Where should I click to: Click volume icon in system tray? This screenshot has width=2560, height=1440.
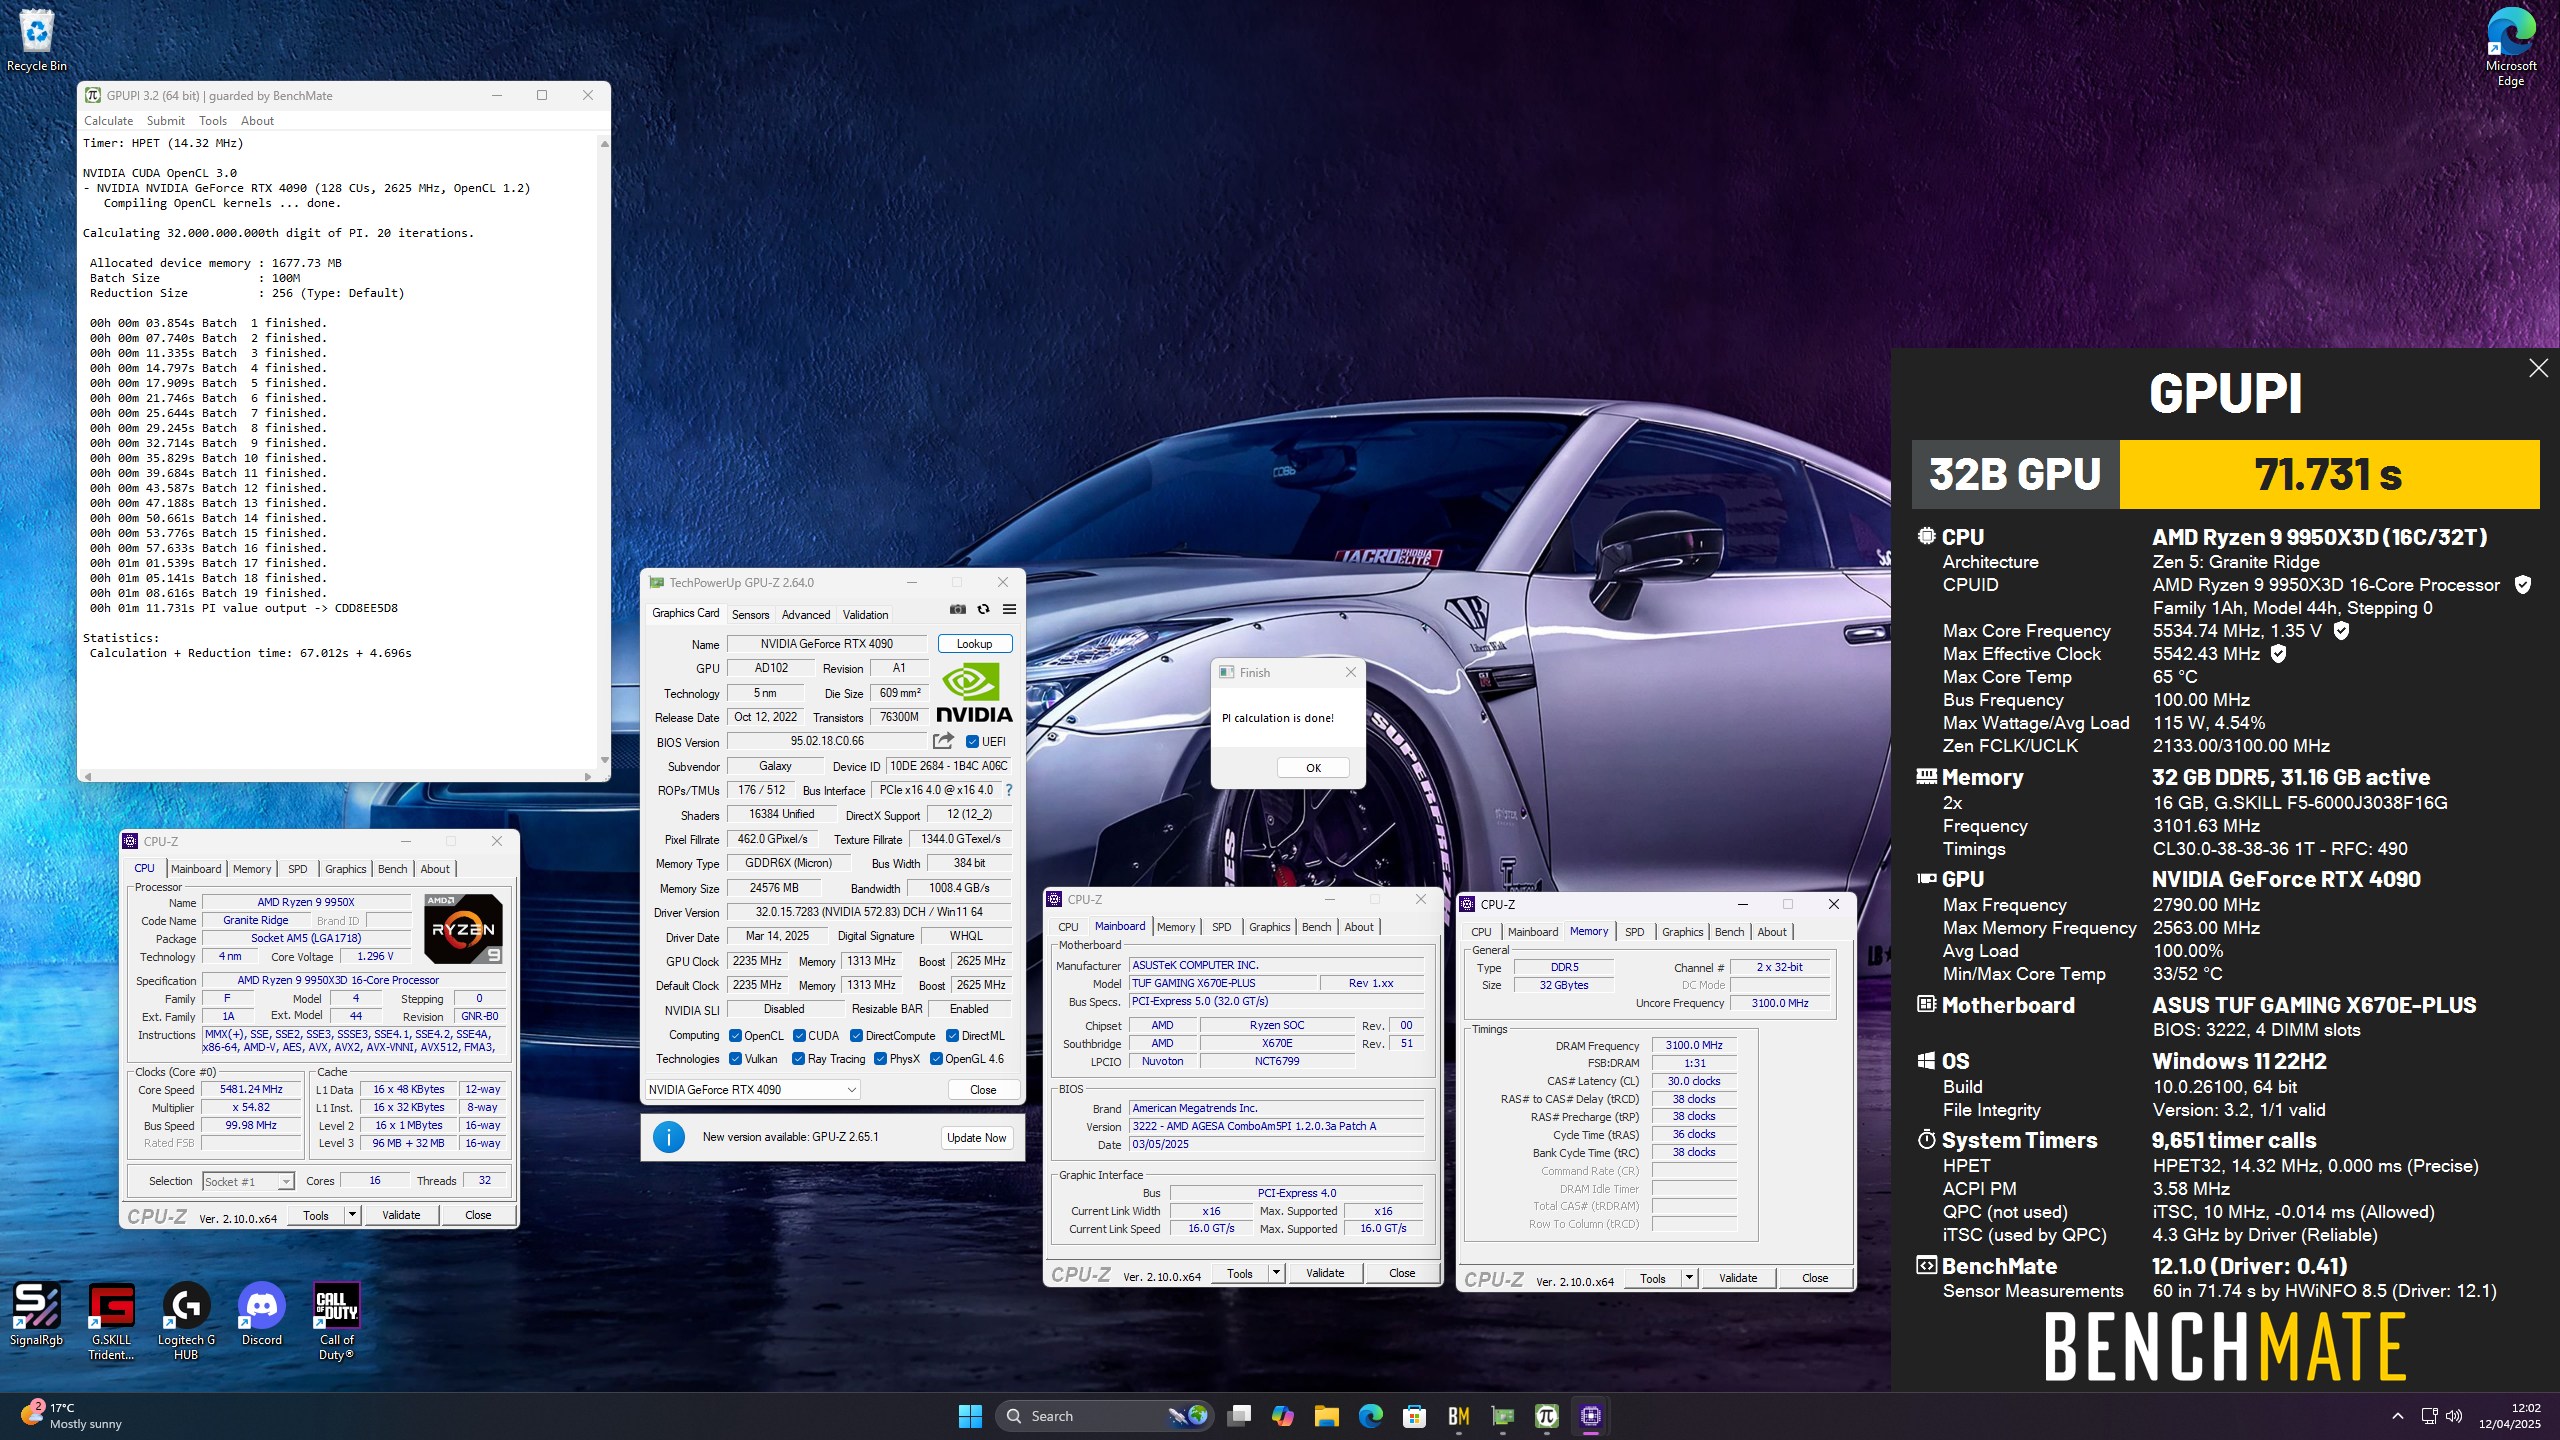pos(2454,1416)
